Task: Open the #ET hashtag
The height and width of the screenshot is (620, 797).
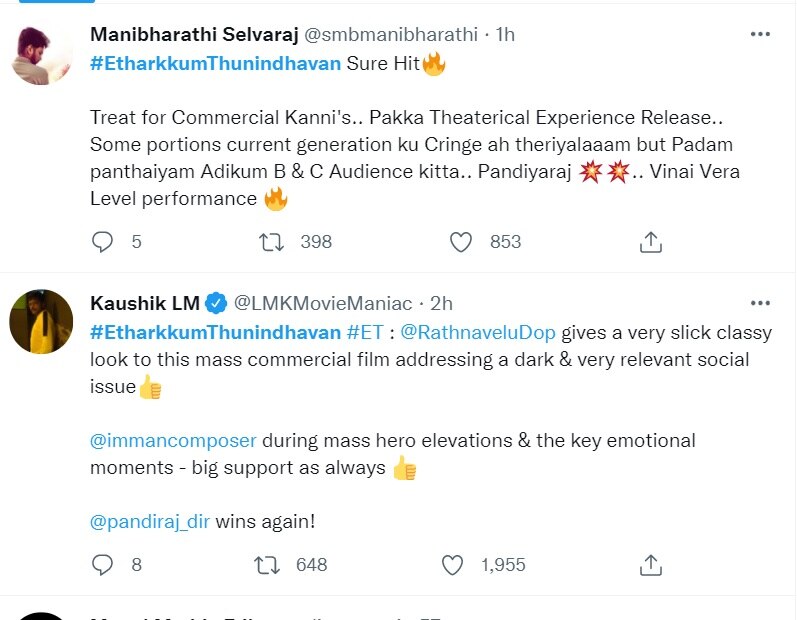Action: 364,330
